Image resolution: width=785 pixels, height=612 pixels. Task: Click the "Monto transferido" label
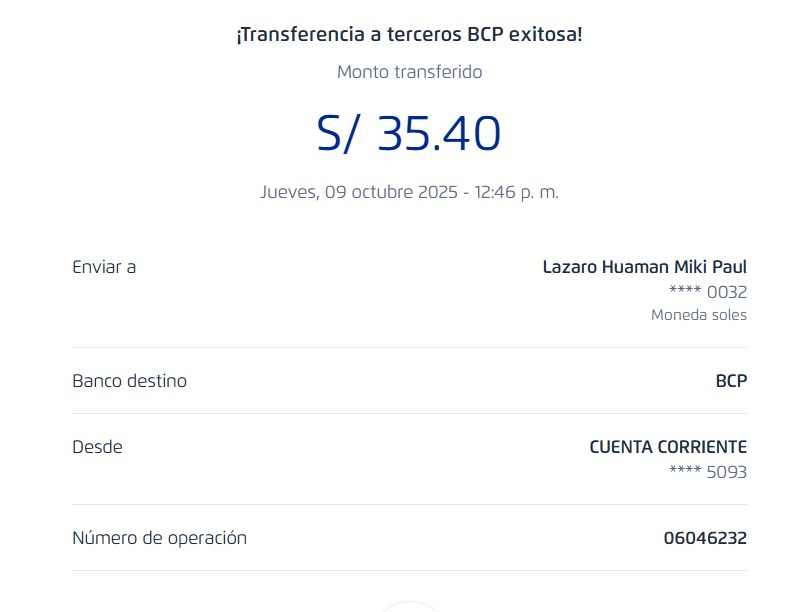click(409, 72)
